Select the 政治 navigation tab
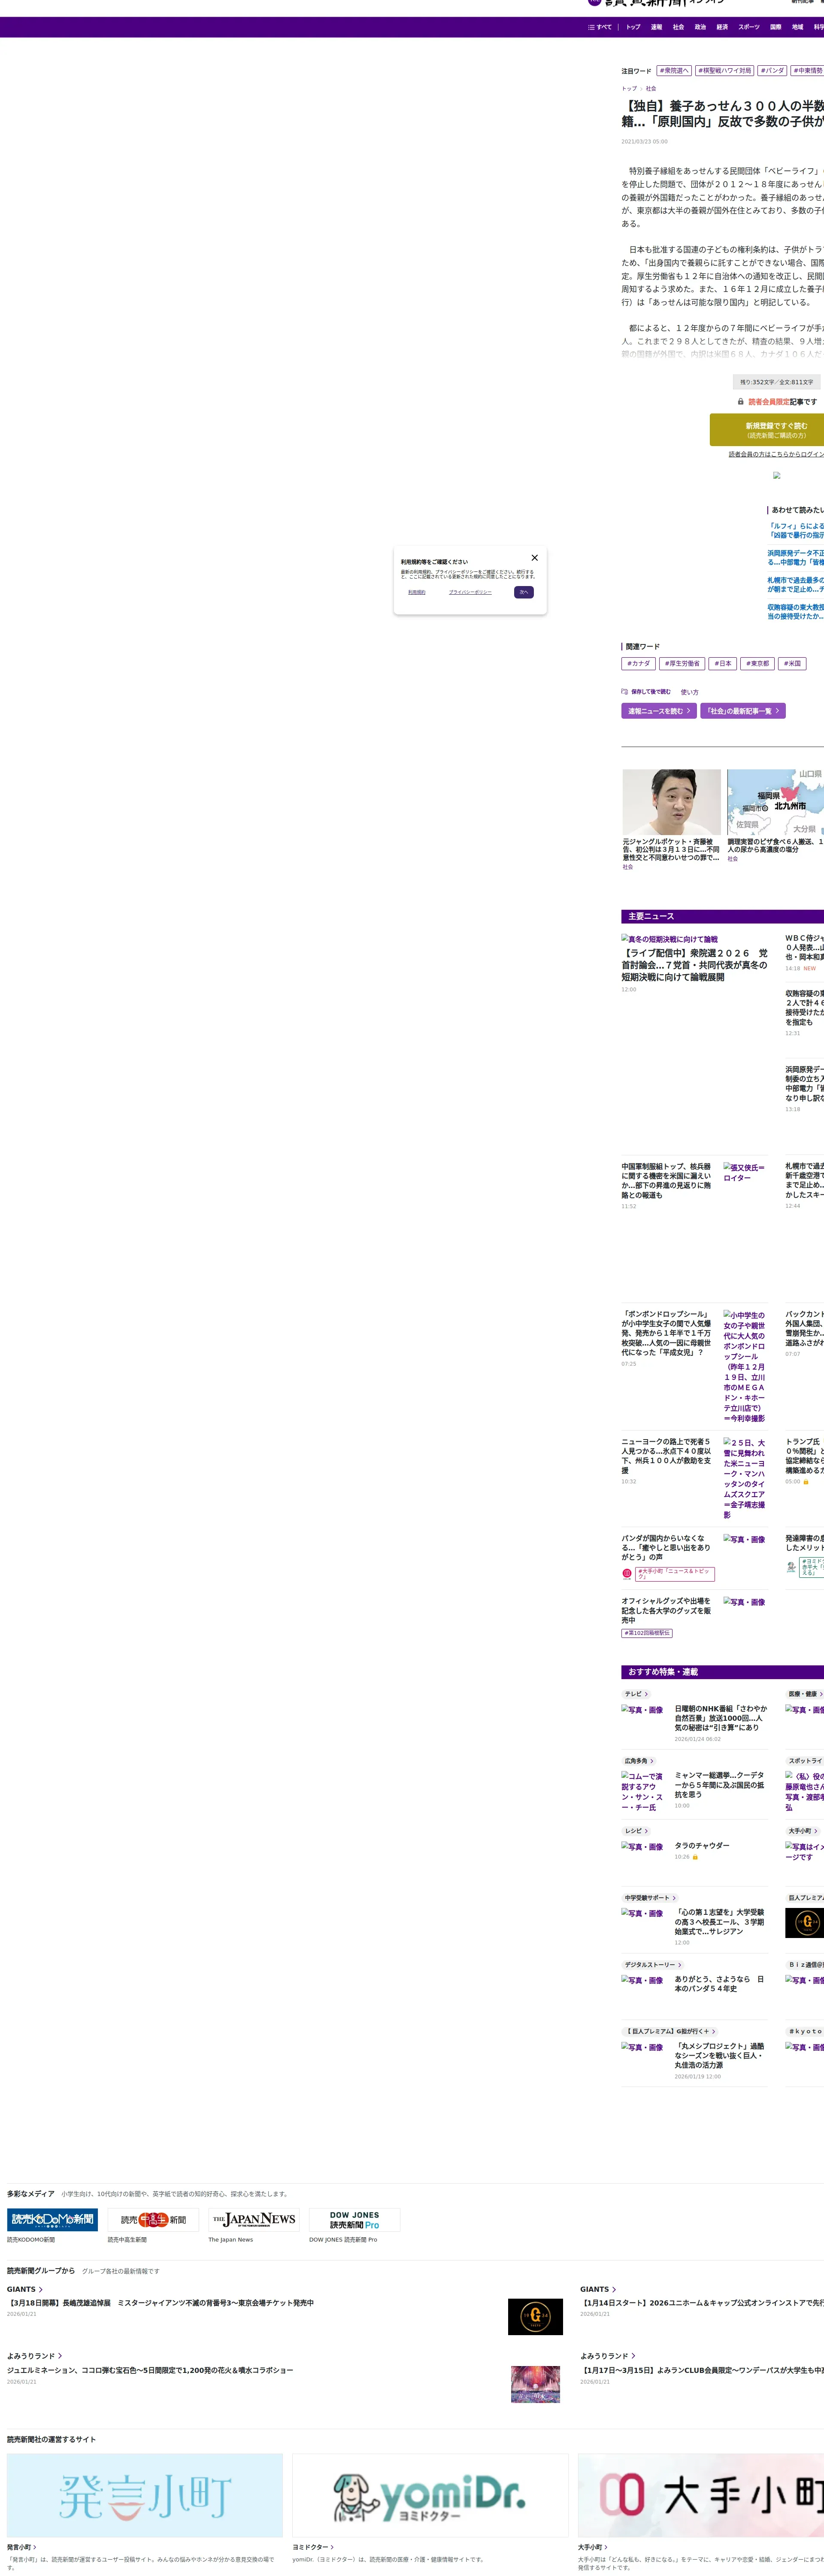This screenshot has width=824, height=2576. [700, 27]
